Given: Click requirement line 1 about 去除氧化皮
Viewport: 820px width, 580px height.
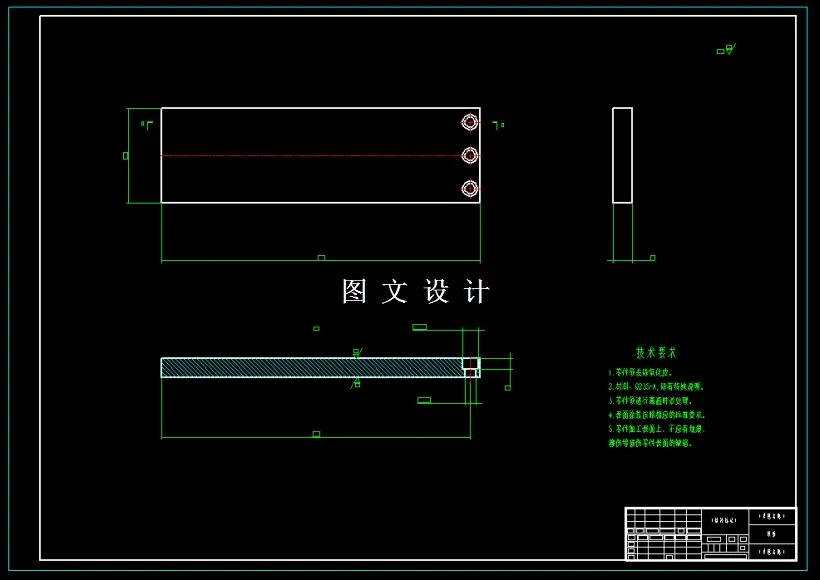Looking at the screenshot, I should tap(640, 373).
